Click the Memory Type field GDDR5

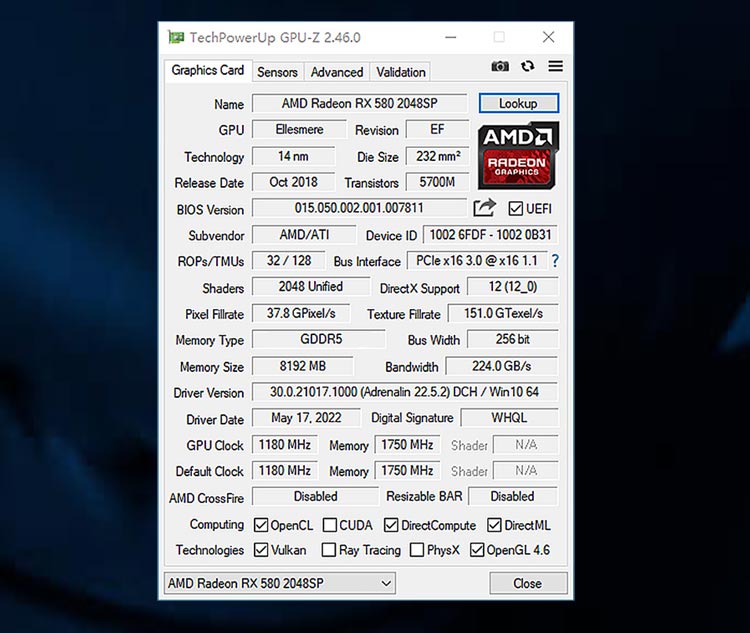[x=319, y=339]
